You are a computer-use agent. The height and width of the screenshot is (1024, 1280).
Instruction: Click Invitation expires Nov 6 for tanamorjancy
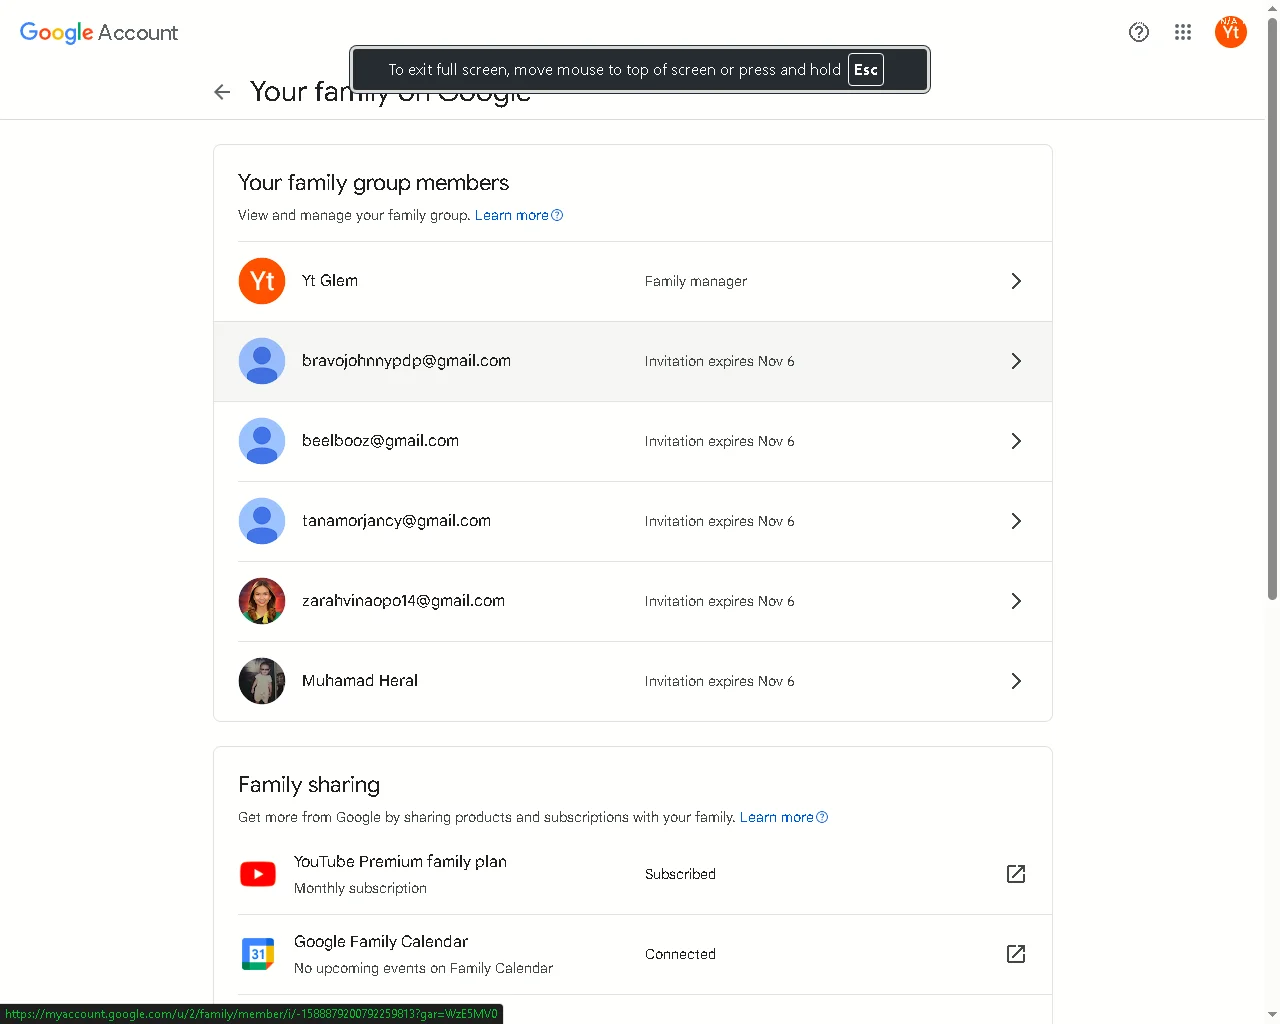(x=720, y=521)
